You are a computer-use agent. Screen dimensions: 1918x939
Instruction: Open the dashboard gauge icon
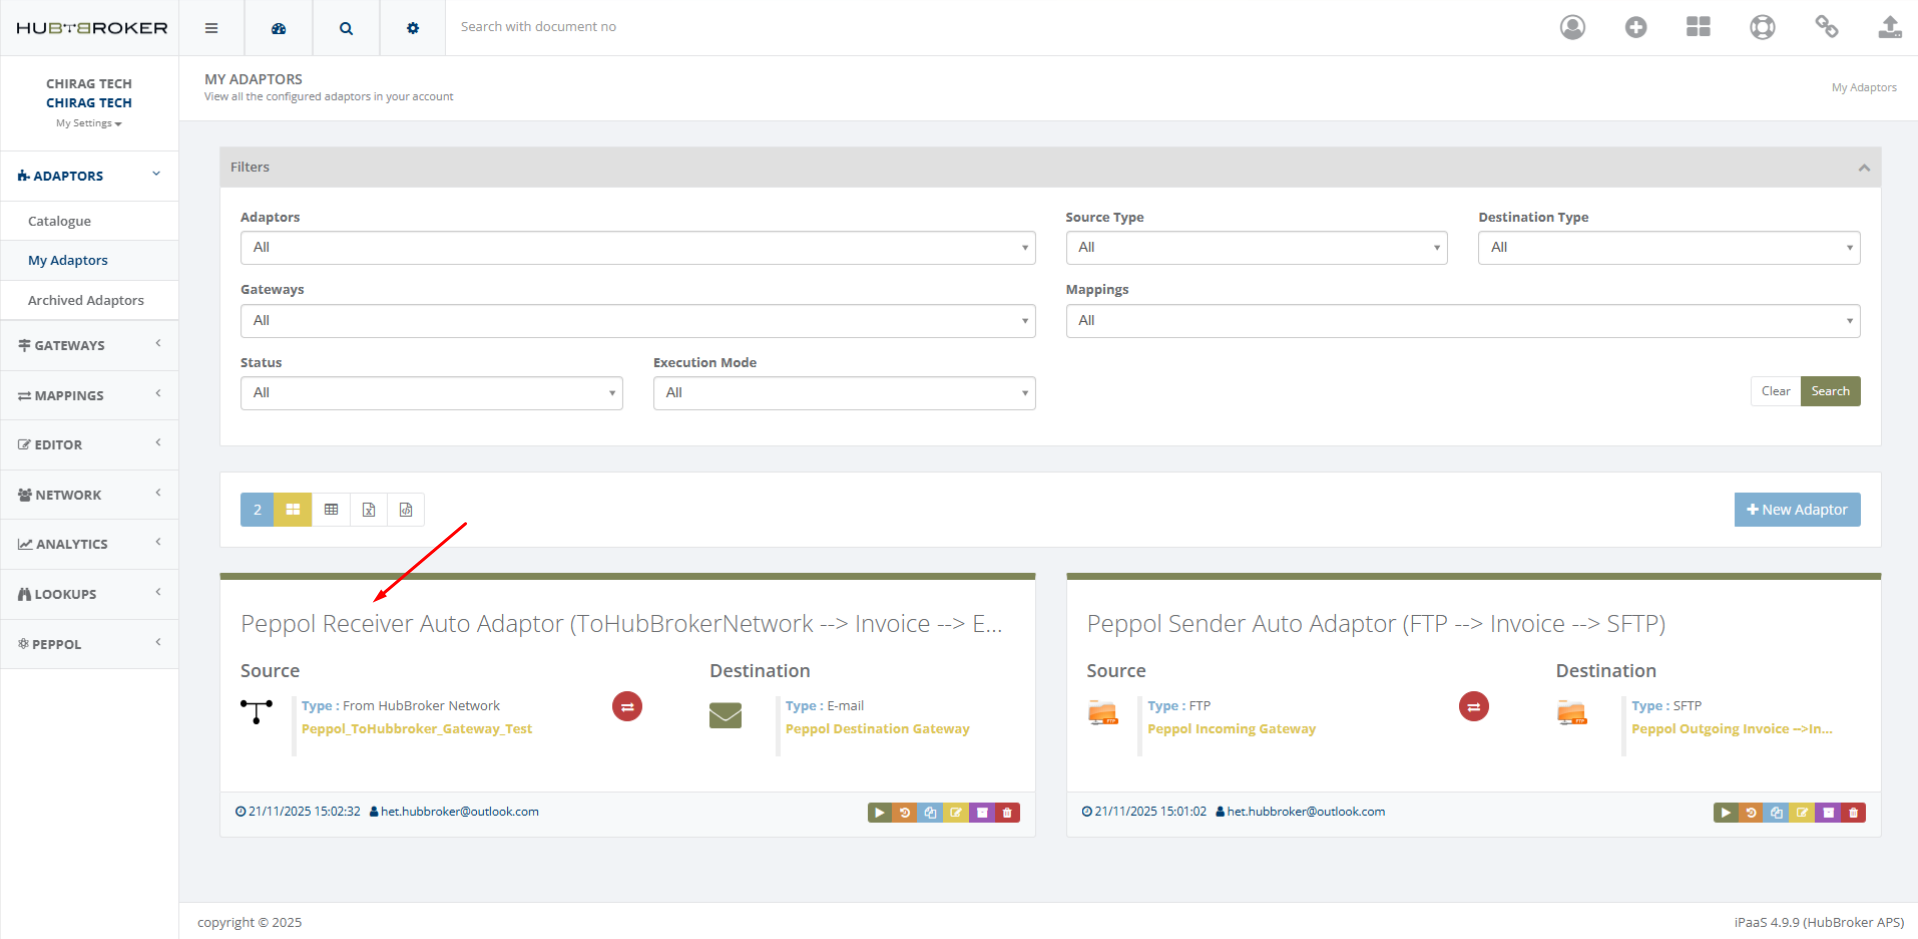pos(279,28)
